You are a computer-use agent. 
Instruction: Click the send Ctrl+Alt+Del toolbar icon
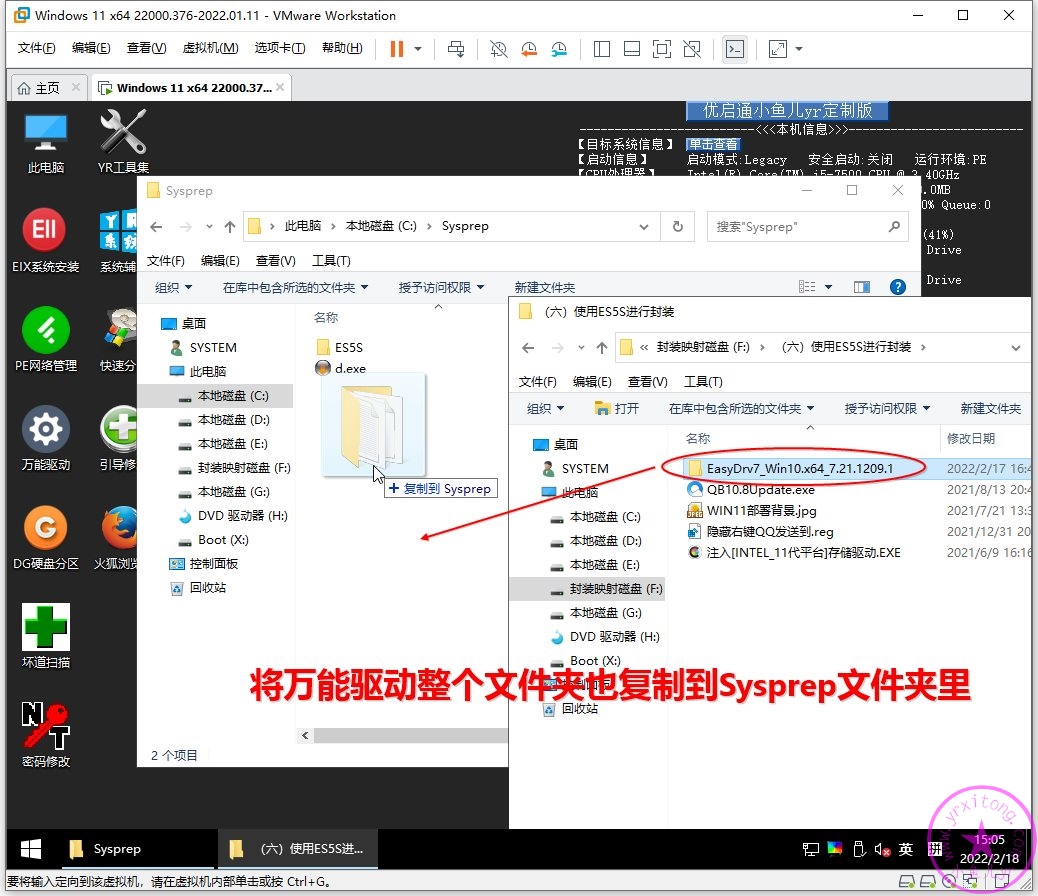click(x=456, y=49)
